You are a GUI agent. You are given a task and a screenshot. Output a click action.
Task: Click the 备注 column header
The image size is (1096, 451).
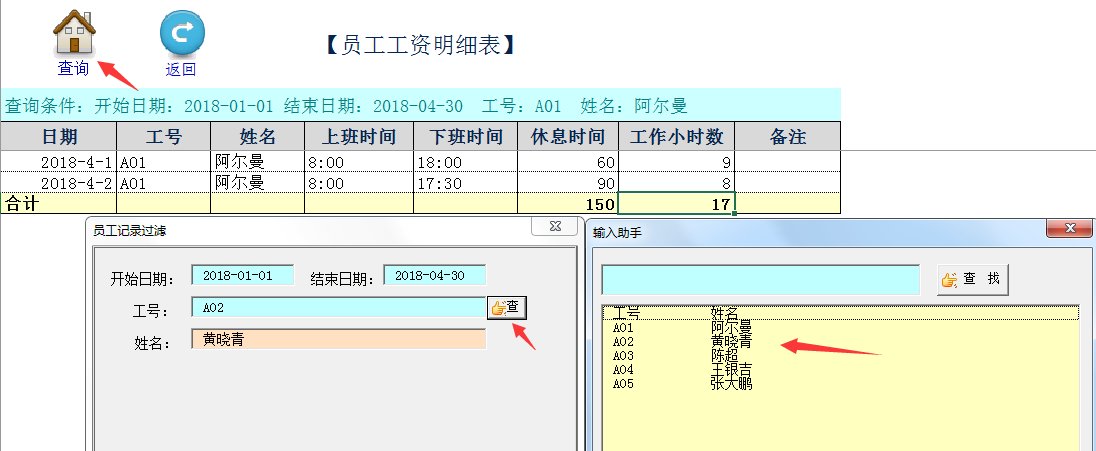pyautogui.click(x=788, y=136)
